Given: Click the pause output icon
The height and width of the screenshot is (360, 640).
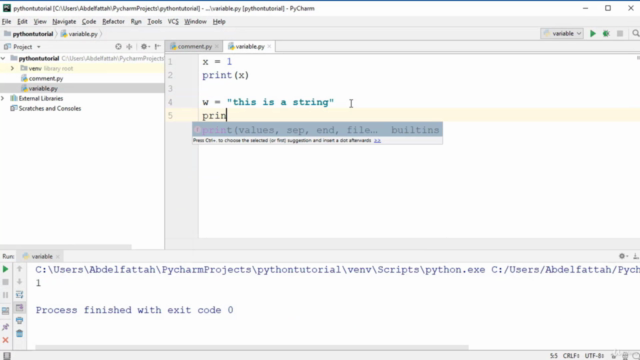Looking at the screenshot, I should tap(5, 295).
